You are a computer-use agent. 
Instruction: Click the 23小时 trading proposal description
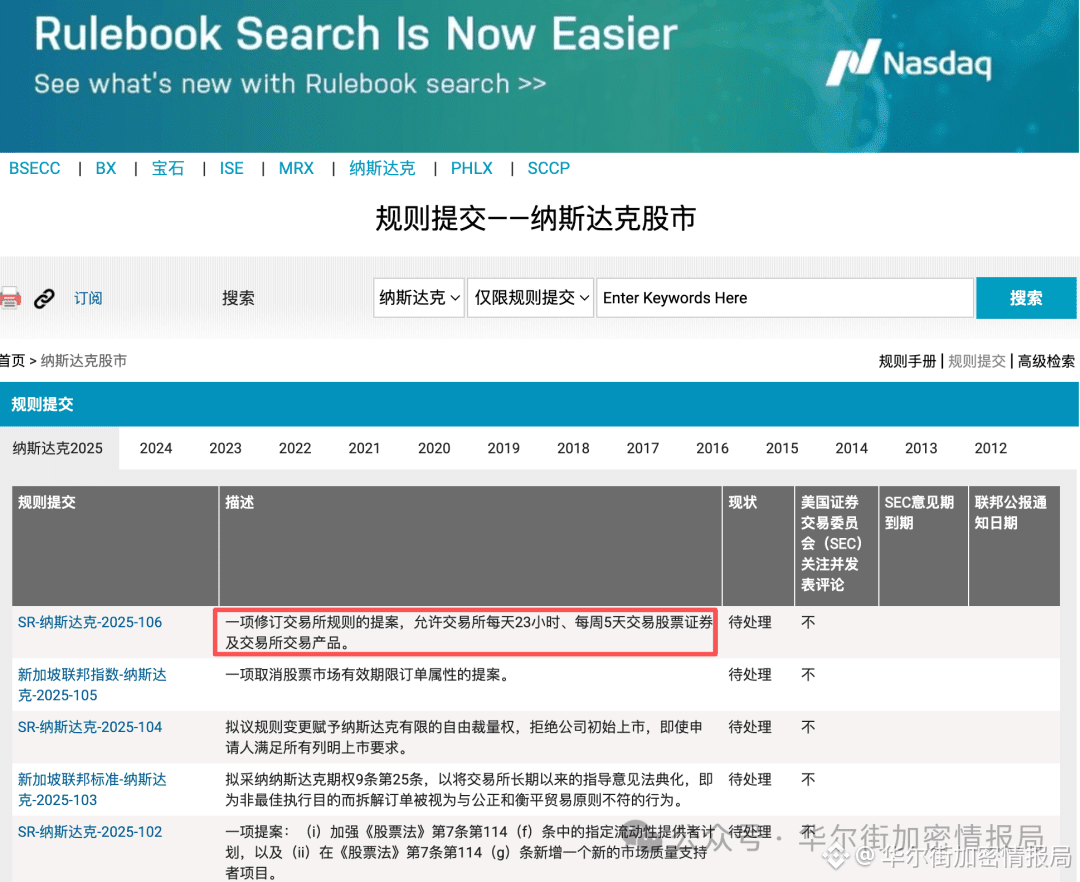[x=468, y=632]
